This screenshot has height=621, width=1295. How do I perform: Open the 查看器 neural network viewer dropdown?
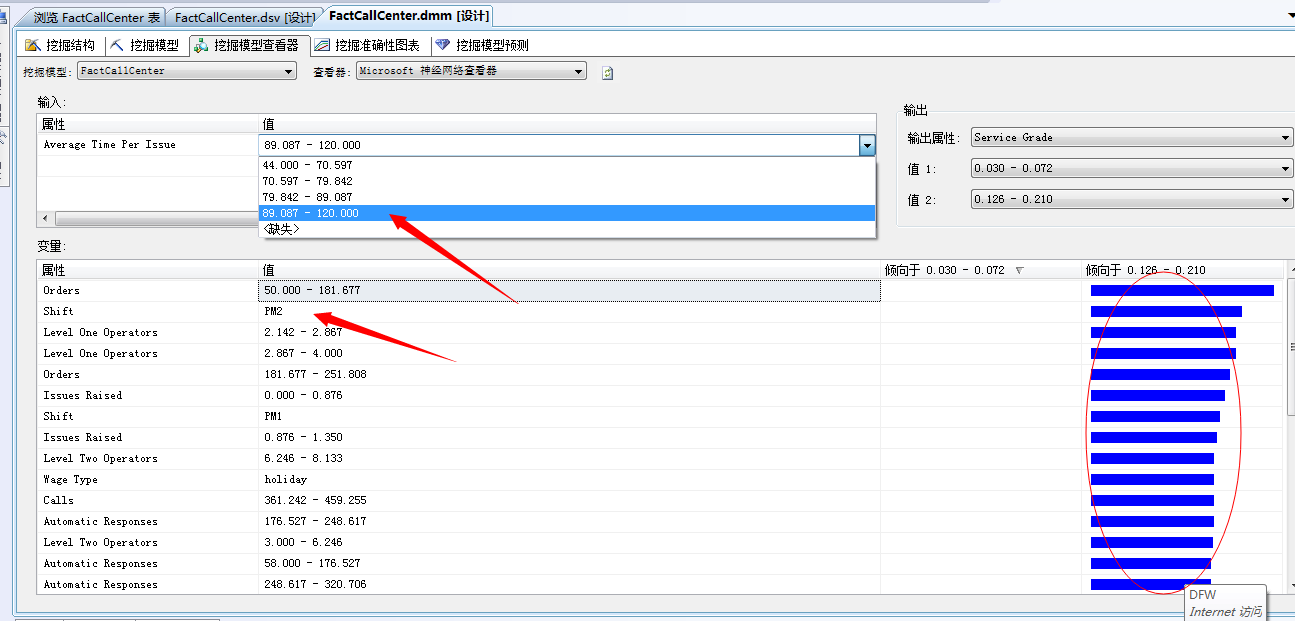pos(471,71)
